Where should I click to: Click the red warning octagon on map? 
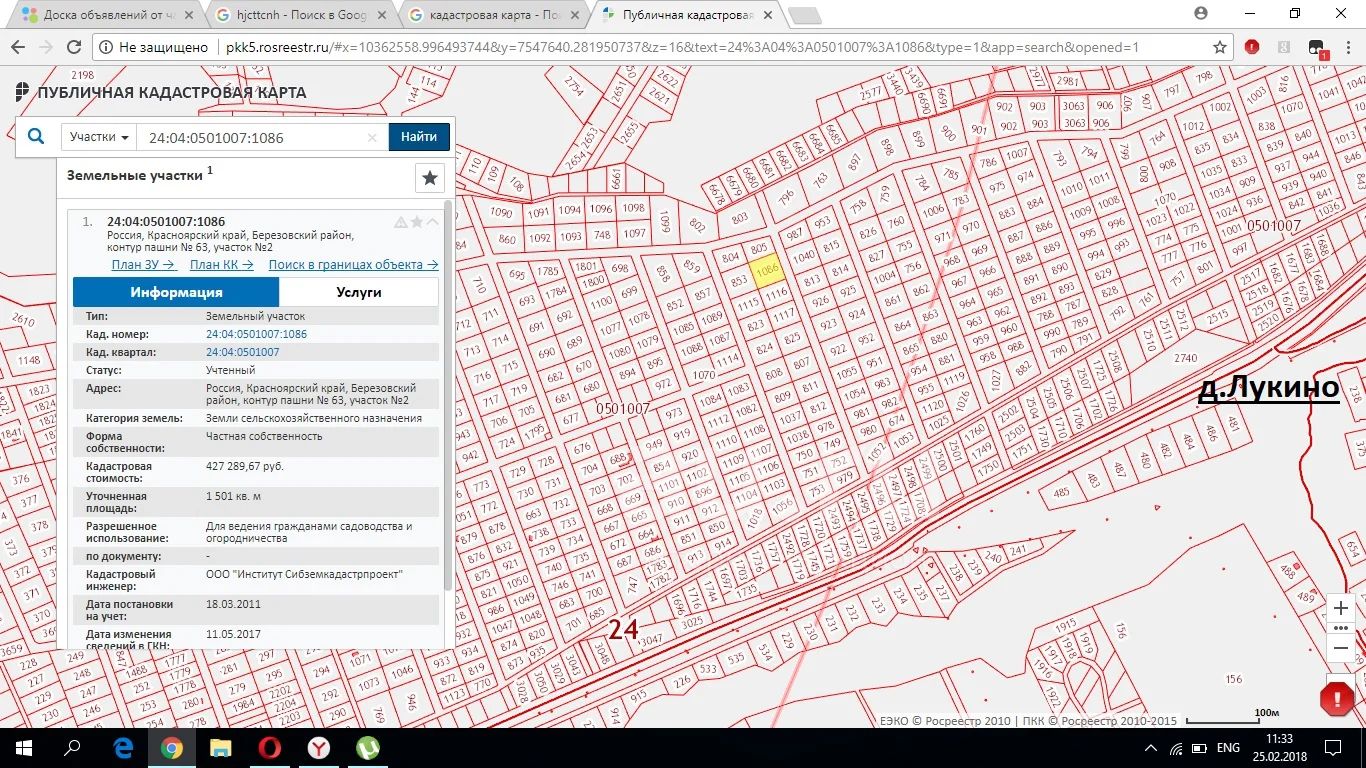[1337, 699]
